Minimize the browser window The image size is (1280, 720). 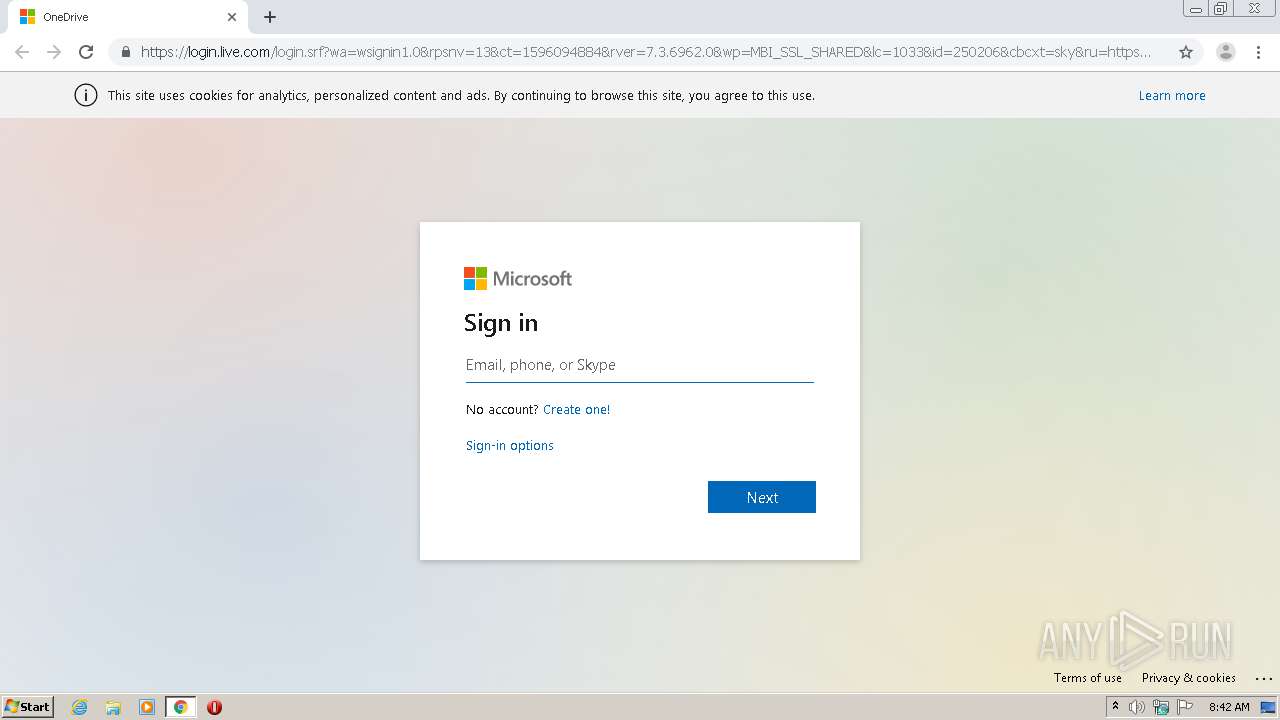pyautogui.click(x=1196, y=8)
